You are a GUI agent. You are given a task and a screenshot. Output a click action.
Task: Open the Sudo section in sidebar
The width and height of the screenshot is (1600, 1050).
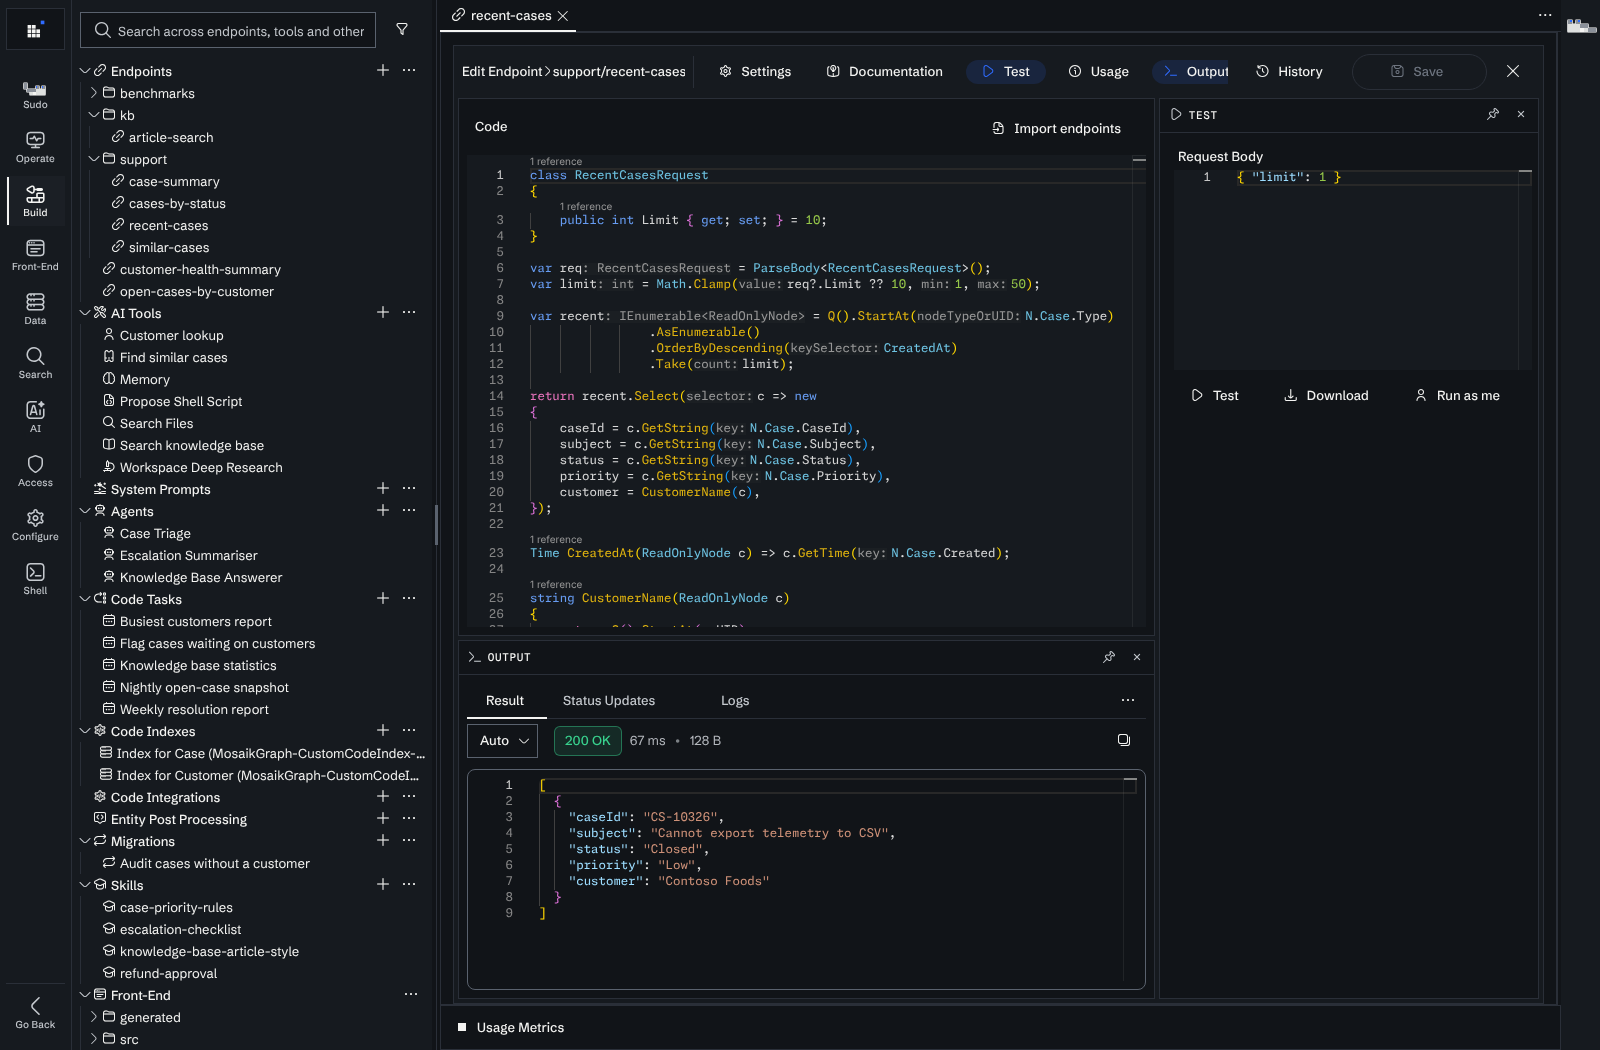[35, 95]
